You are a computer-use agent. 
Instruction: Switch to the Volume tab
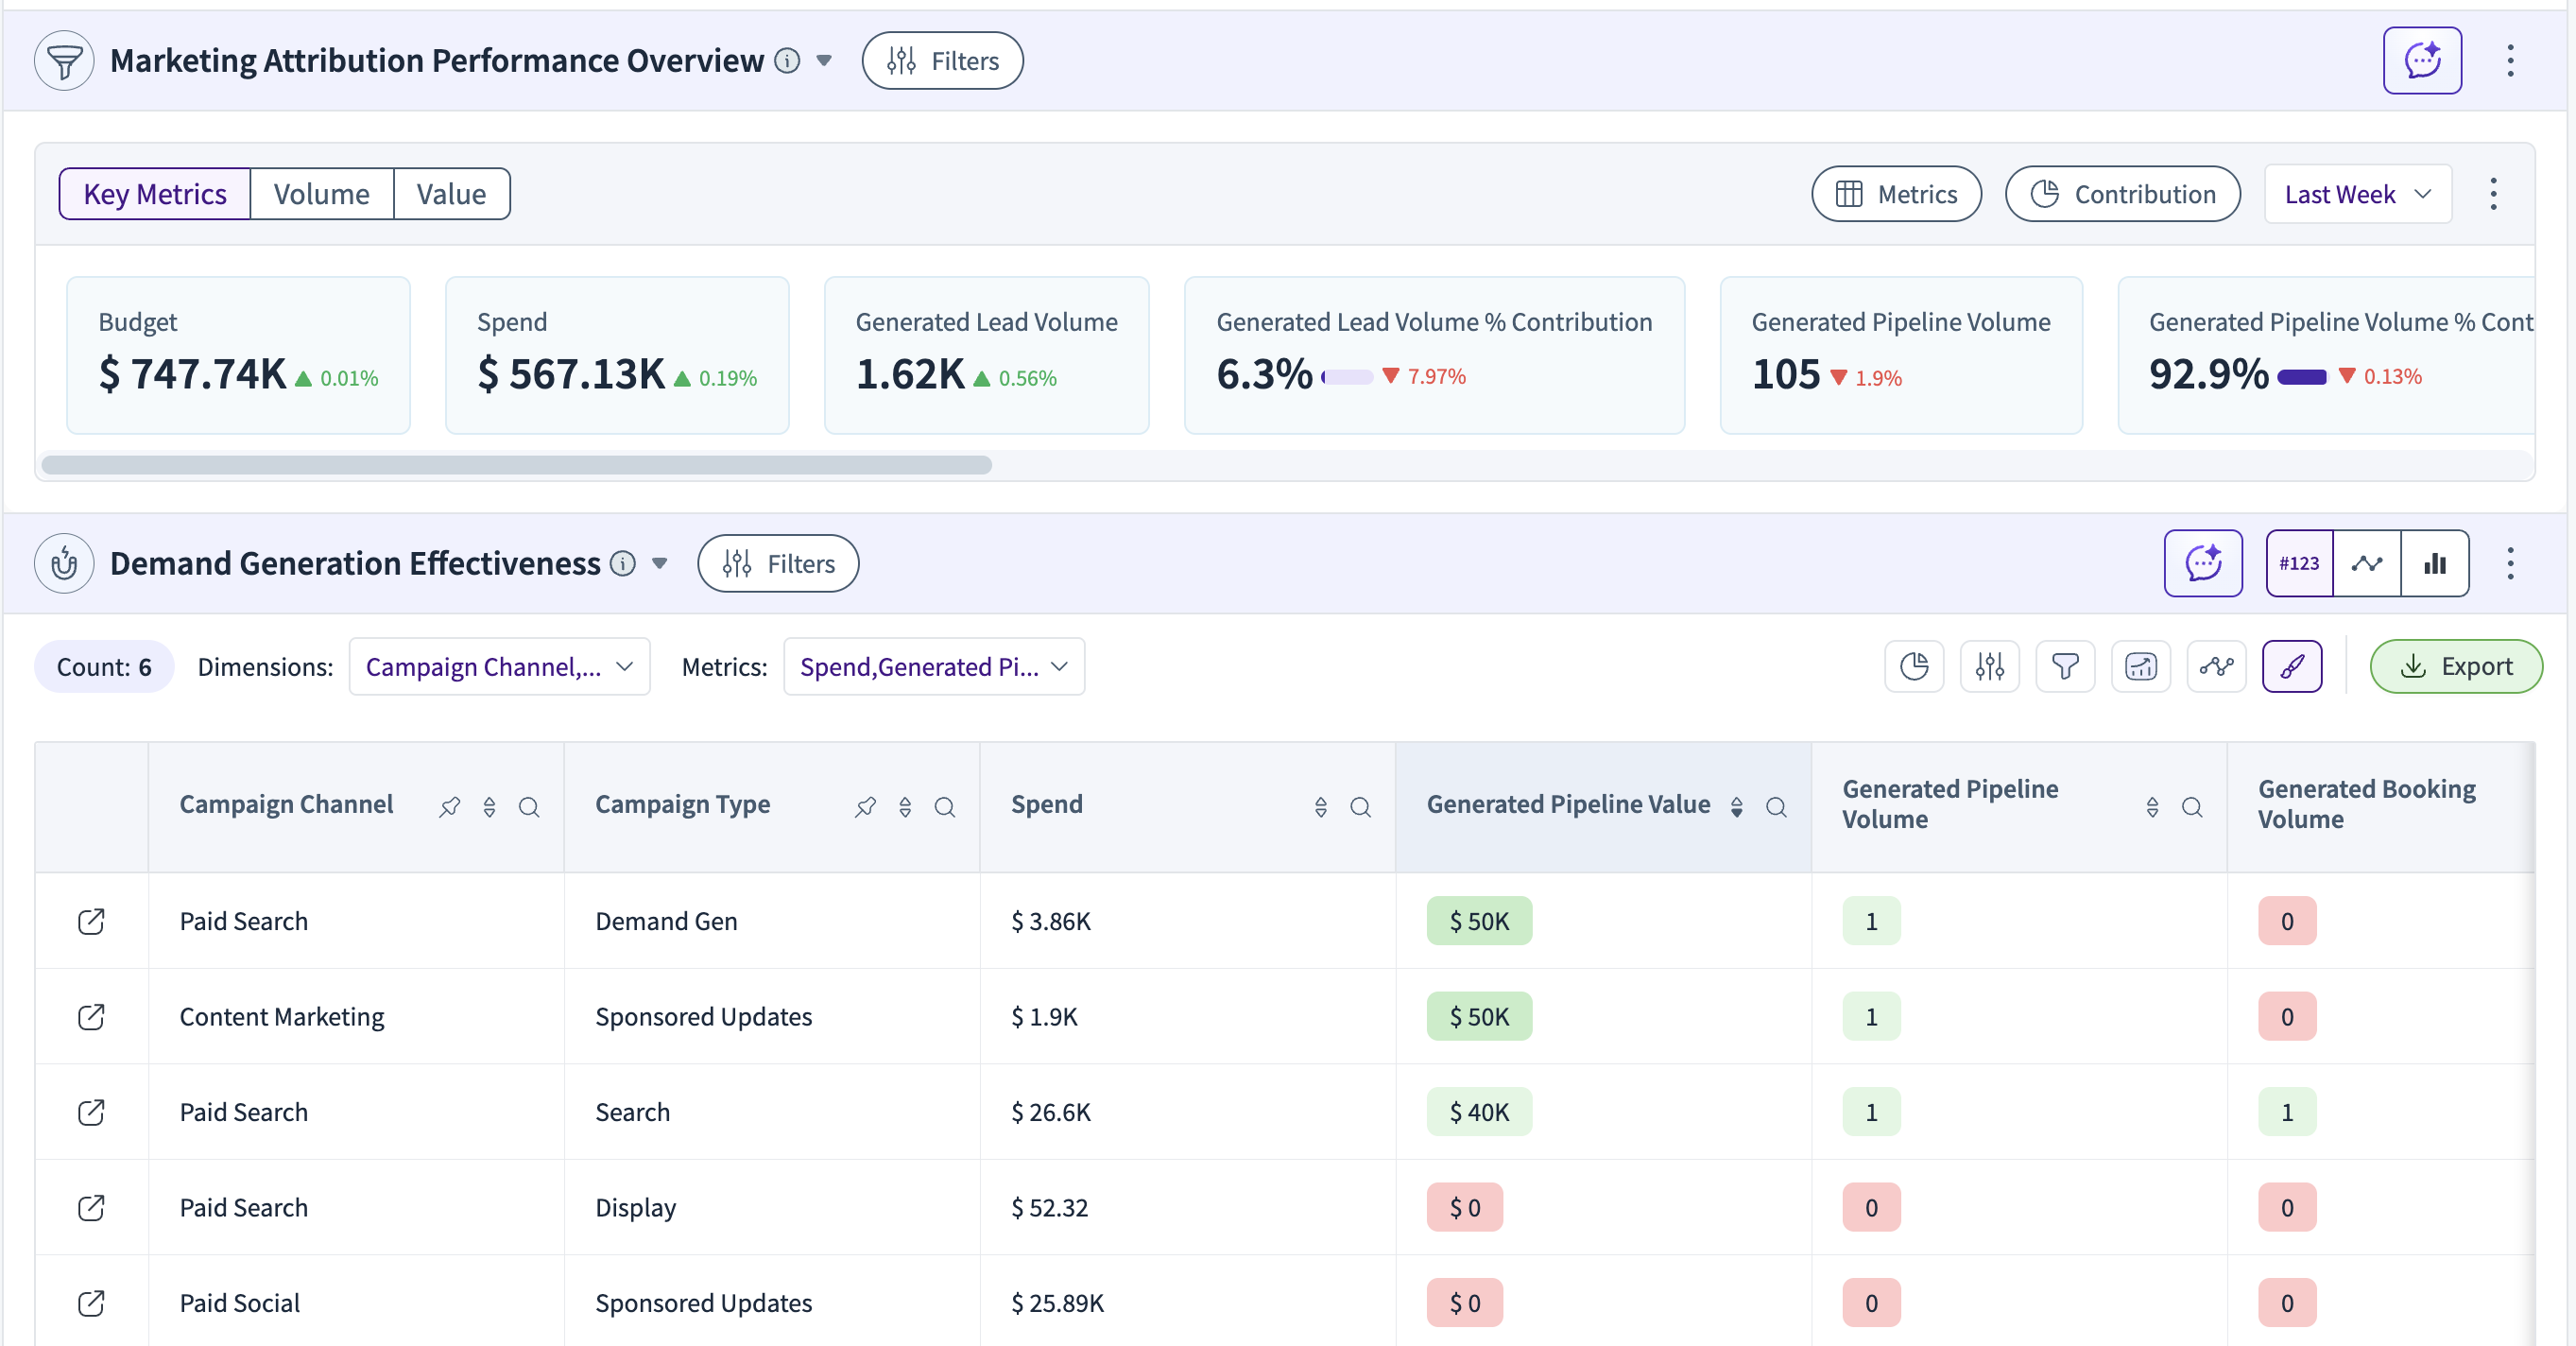pos(321,194)
